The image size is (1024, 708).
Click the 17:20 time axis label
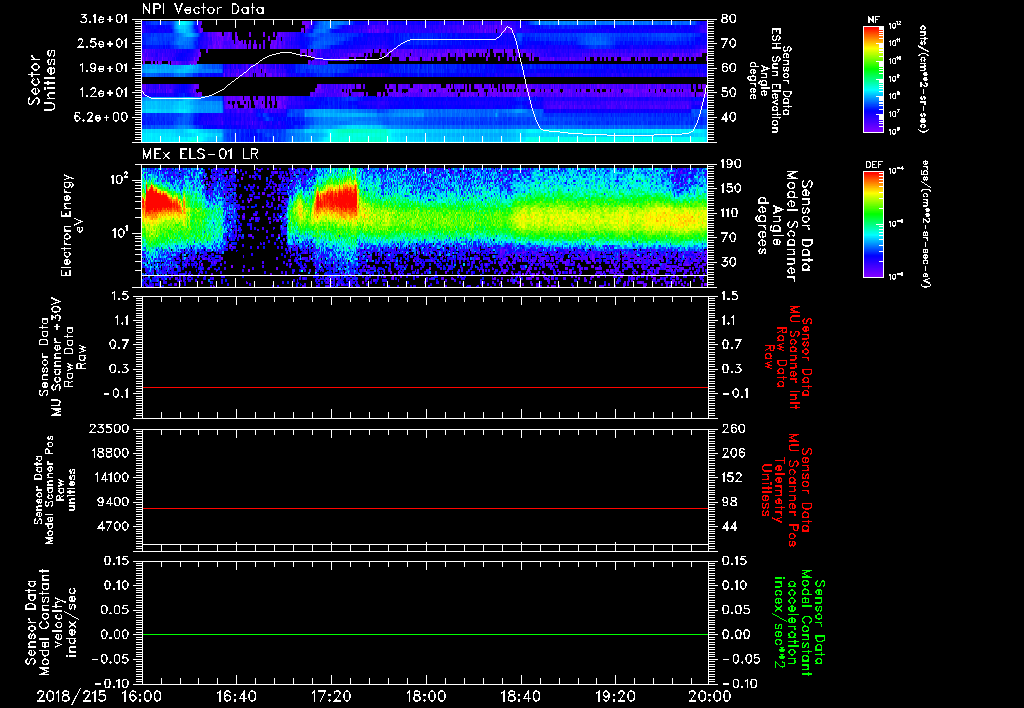(331, 696)
